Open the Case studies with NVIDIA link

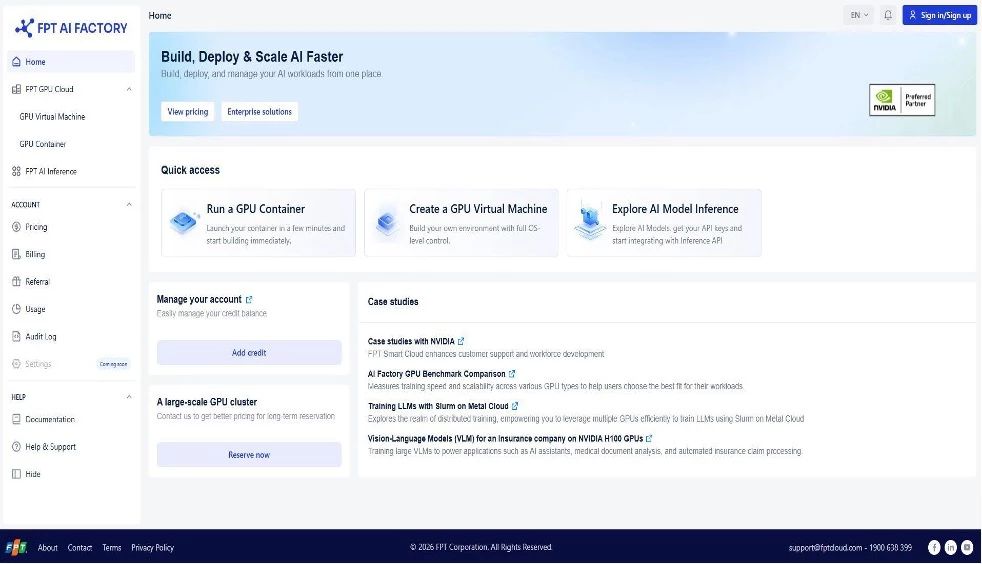point(411,341)
